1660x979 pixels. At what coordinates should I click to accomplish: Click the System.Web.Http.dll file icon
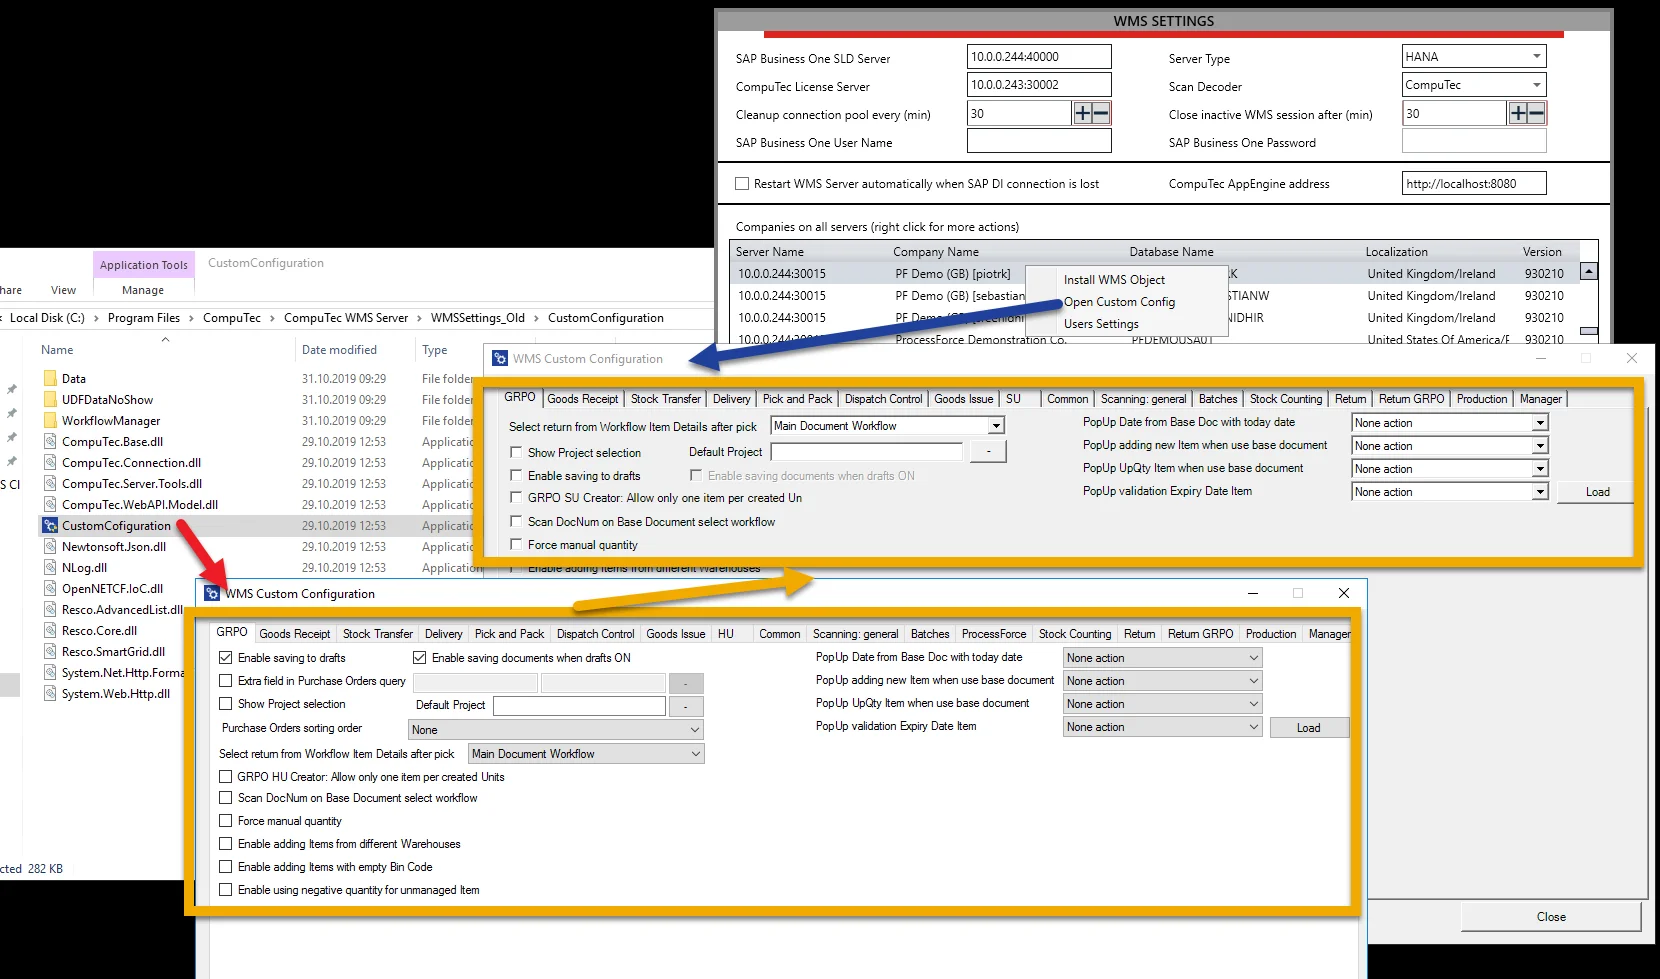50,694
